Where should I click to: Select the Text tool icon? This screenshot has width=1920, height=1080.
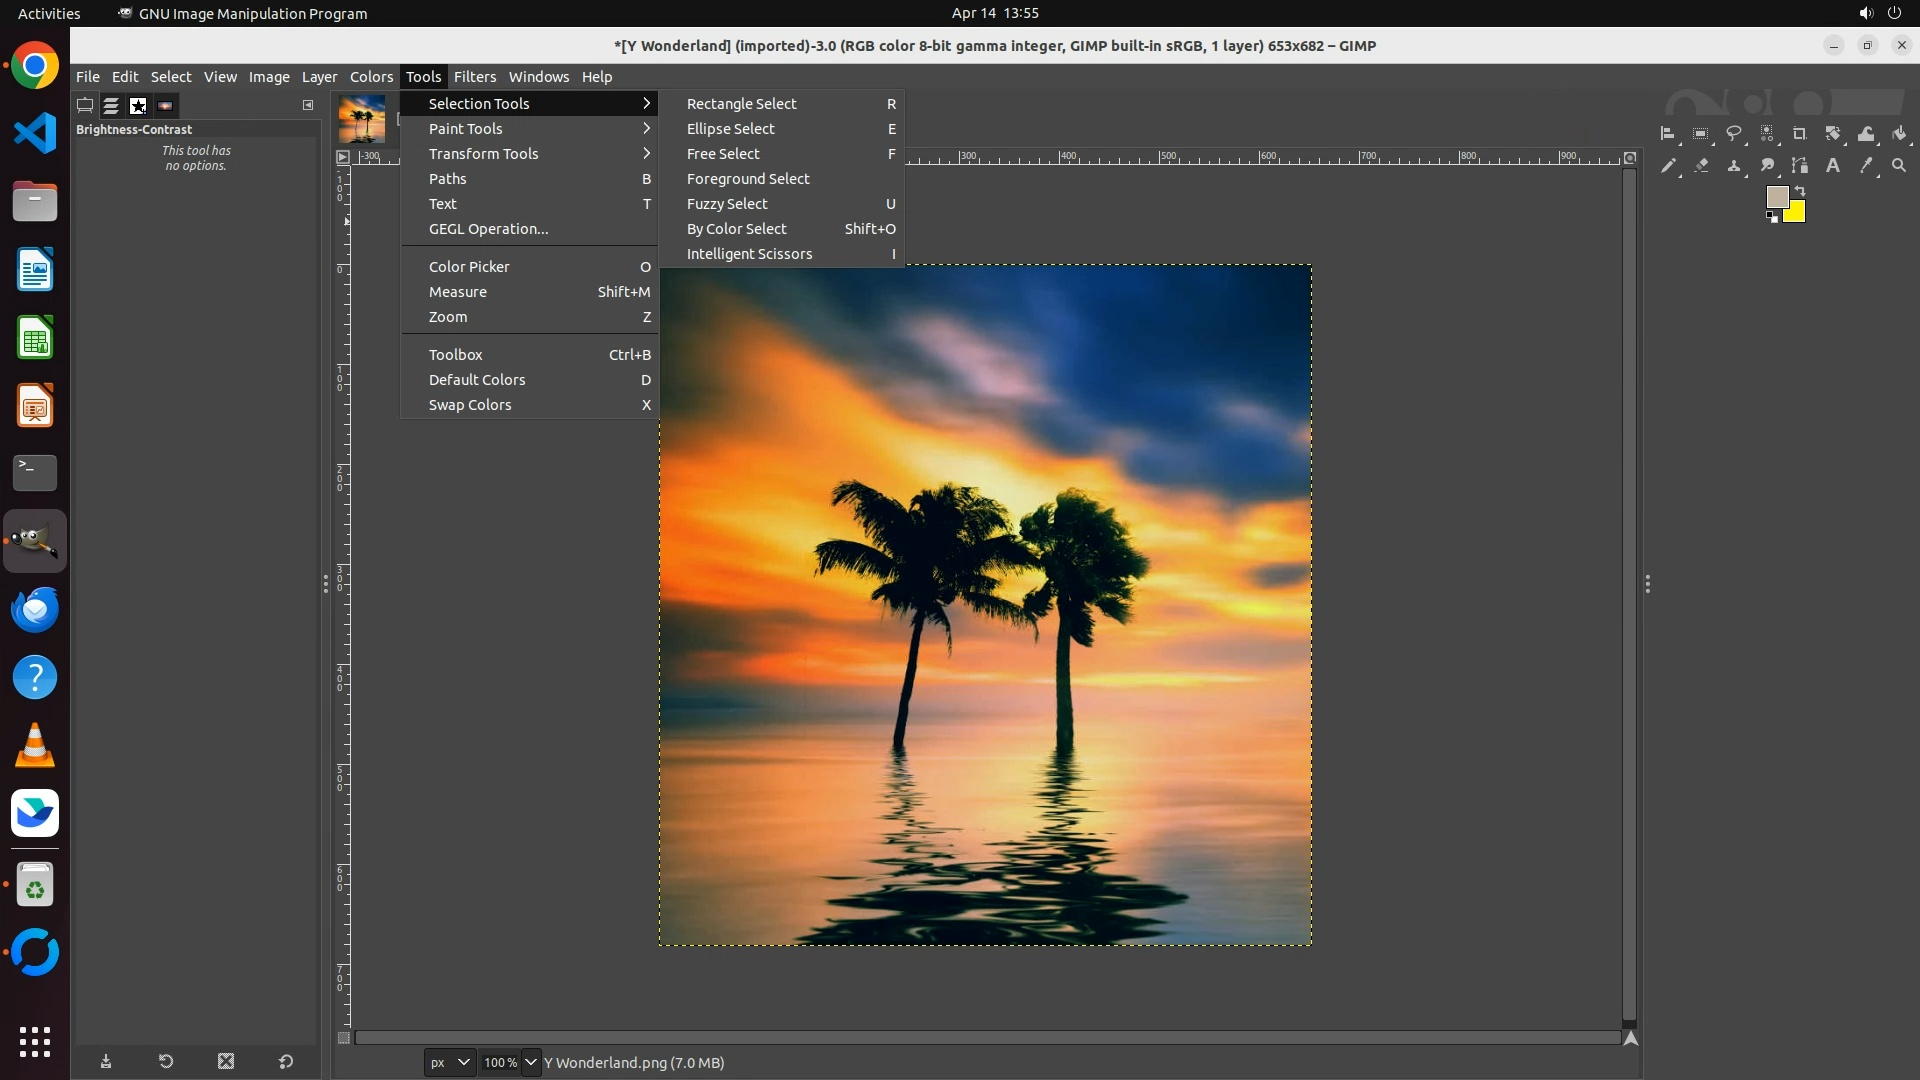point(1833,166)
